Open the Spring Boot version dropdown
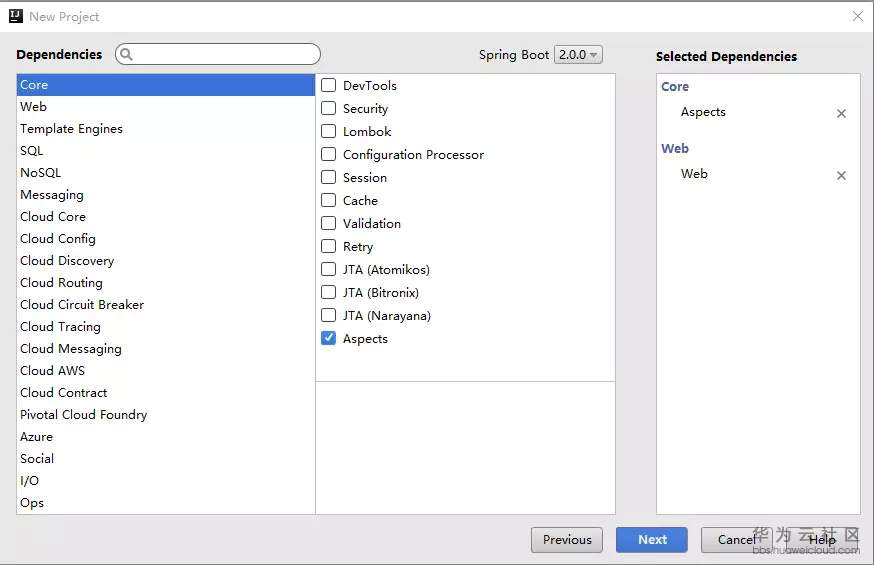Image resolution: width=874 pixels, height=565 pixels. pos(578,55)
